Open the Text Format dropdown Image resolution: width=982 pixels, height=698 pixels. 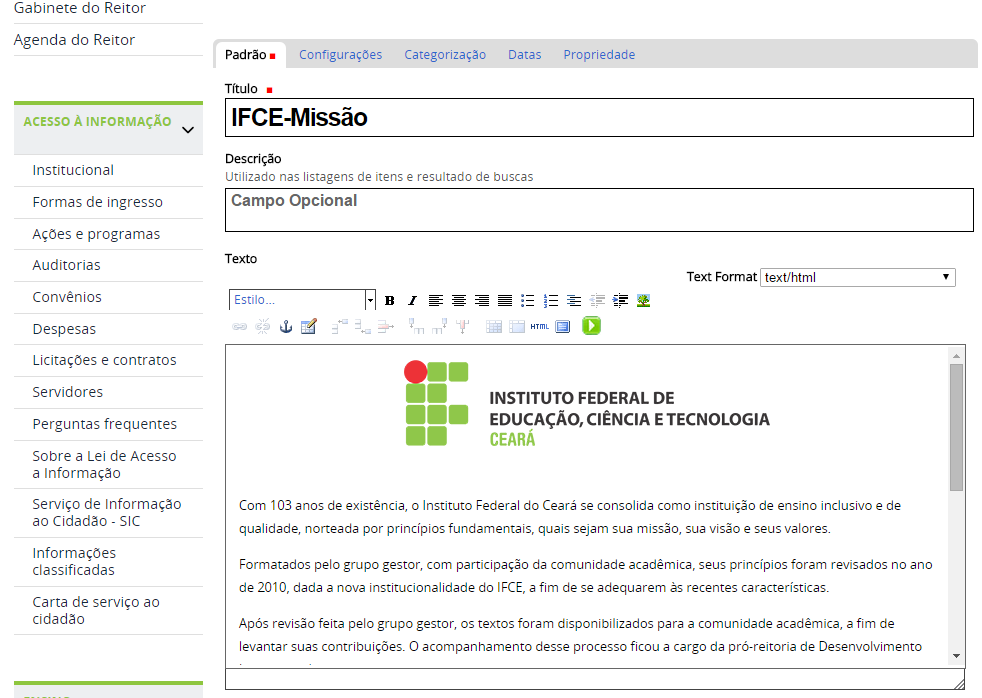(x=857, y=277)
